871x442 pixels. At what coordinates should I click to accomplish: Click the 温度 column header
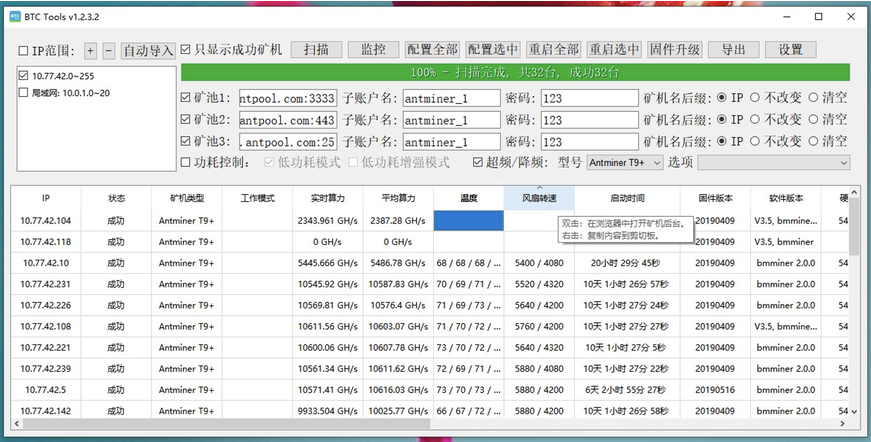tap(469, 198)
